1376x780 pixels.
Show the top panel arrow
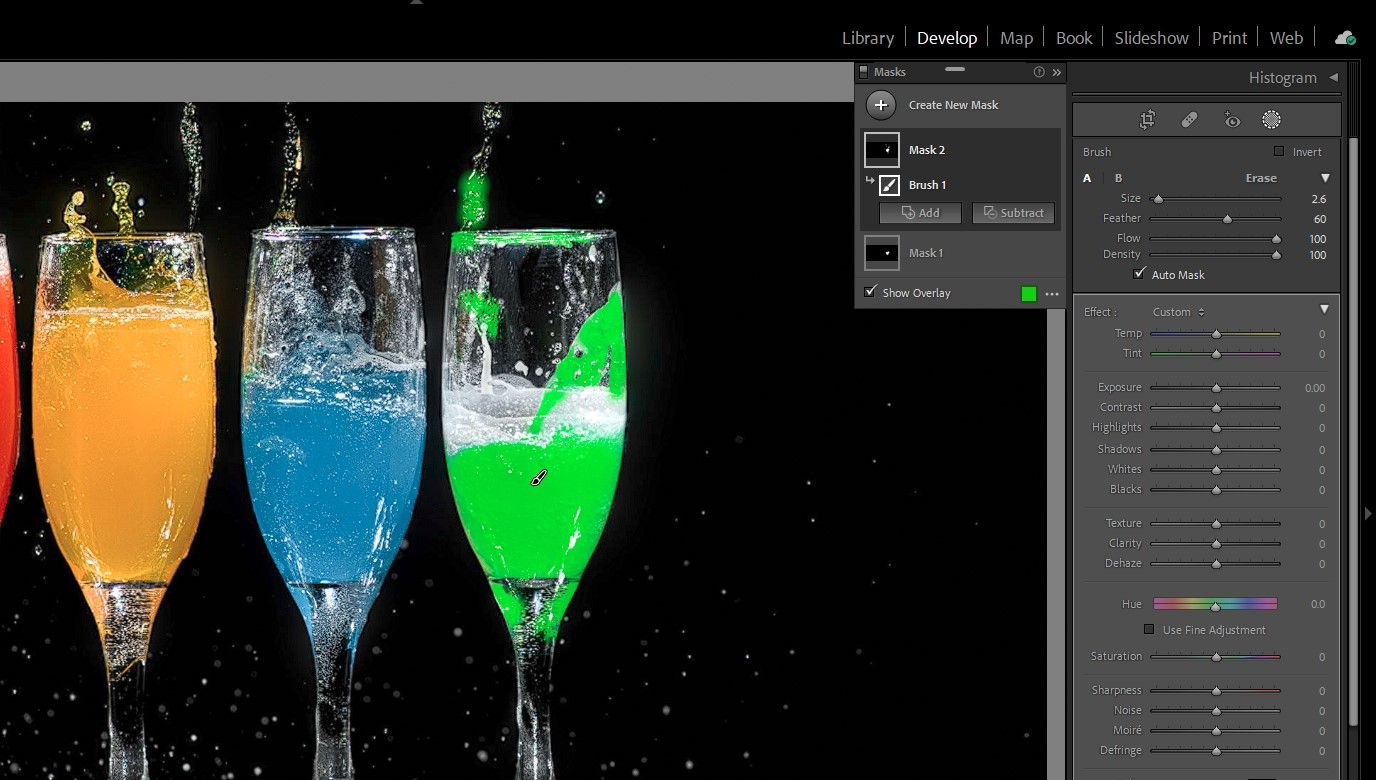coord(417,3)
